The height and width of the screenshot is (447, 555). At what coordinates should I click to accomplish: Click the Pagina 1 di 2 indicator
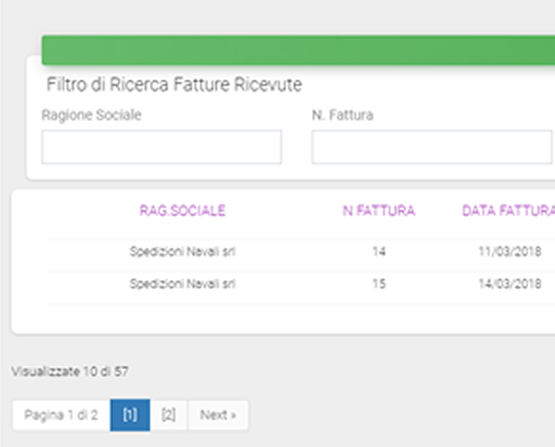[61, 415]
